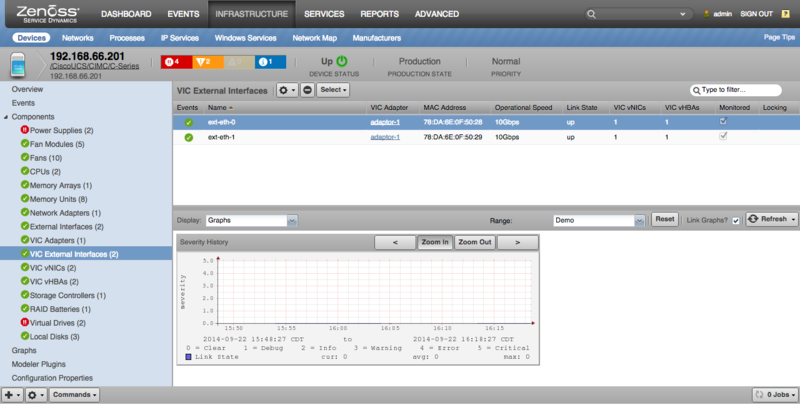This screenshot has height=405, width=800.
Task: Click green status icon of CPUs
Action: (x=24, y=171)
